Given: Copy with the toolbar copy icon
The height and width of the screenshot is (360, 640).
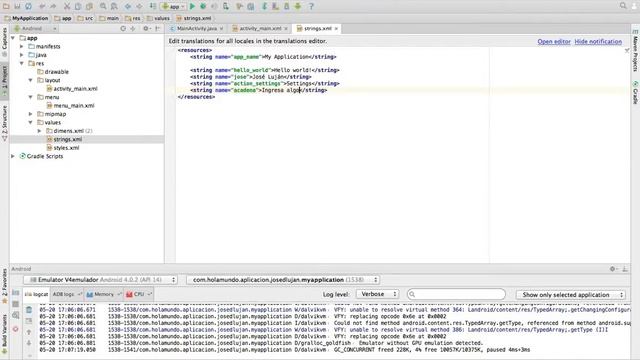Looking at the screenshot, I should (x=78, y=6).
